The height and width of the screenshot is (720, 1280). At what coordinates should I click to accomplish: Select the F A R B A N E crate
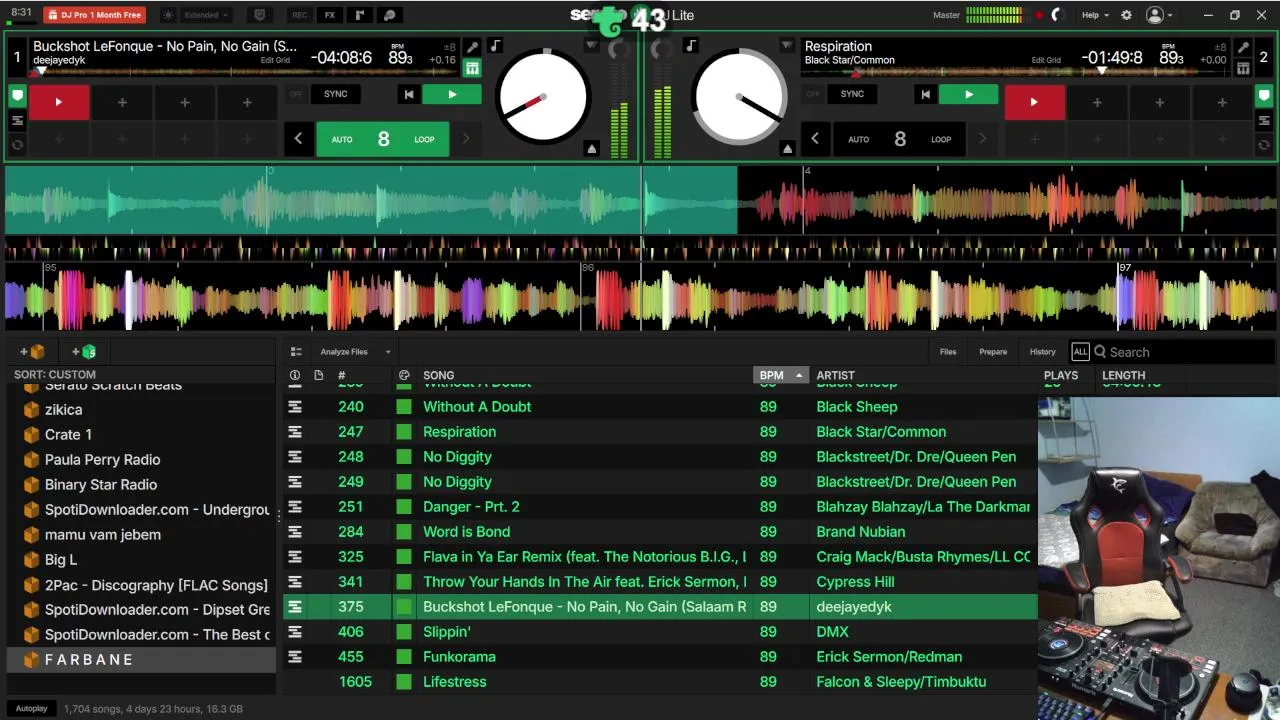click(x=141, y=660)
